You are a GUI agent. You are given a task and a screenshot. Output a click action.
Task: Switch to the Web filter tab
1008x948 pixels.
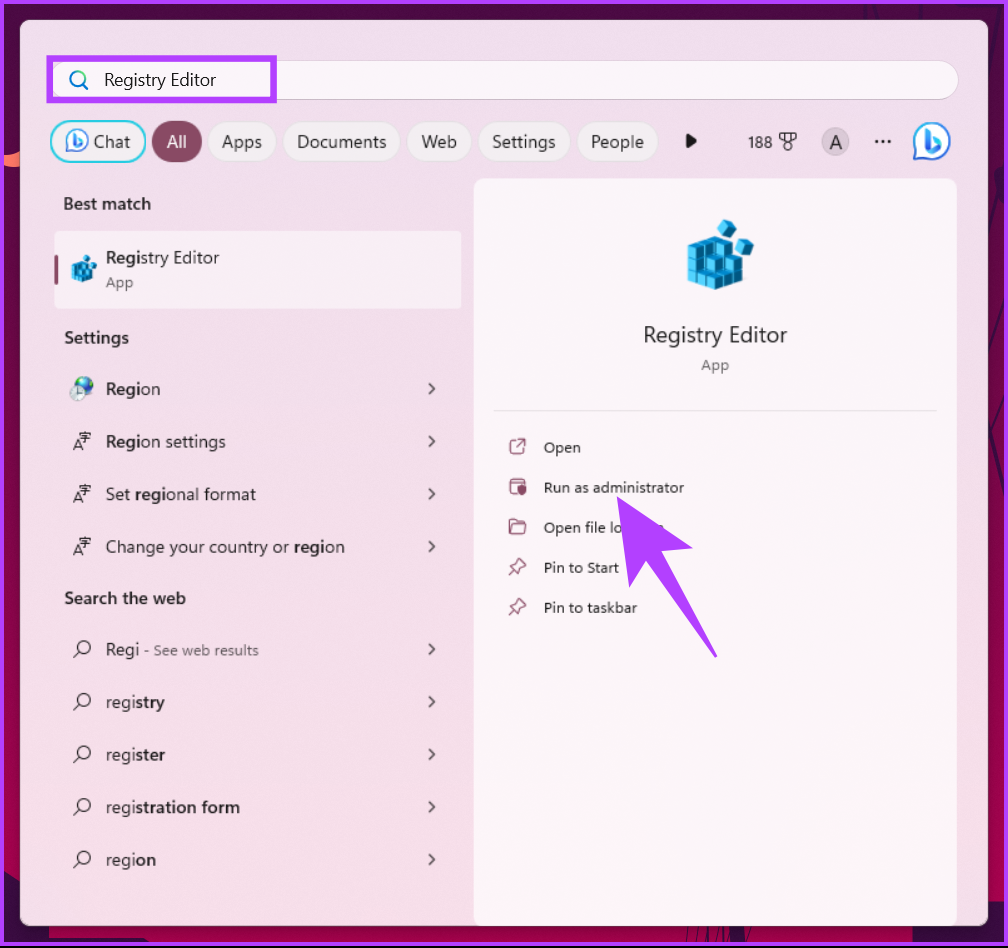click(x=439, y=141)
